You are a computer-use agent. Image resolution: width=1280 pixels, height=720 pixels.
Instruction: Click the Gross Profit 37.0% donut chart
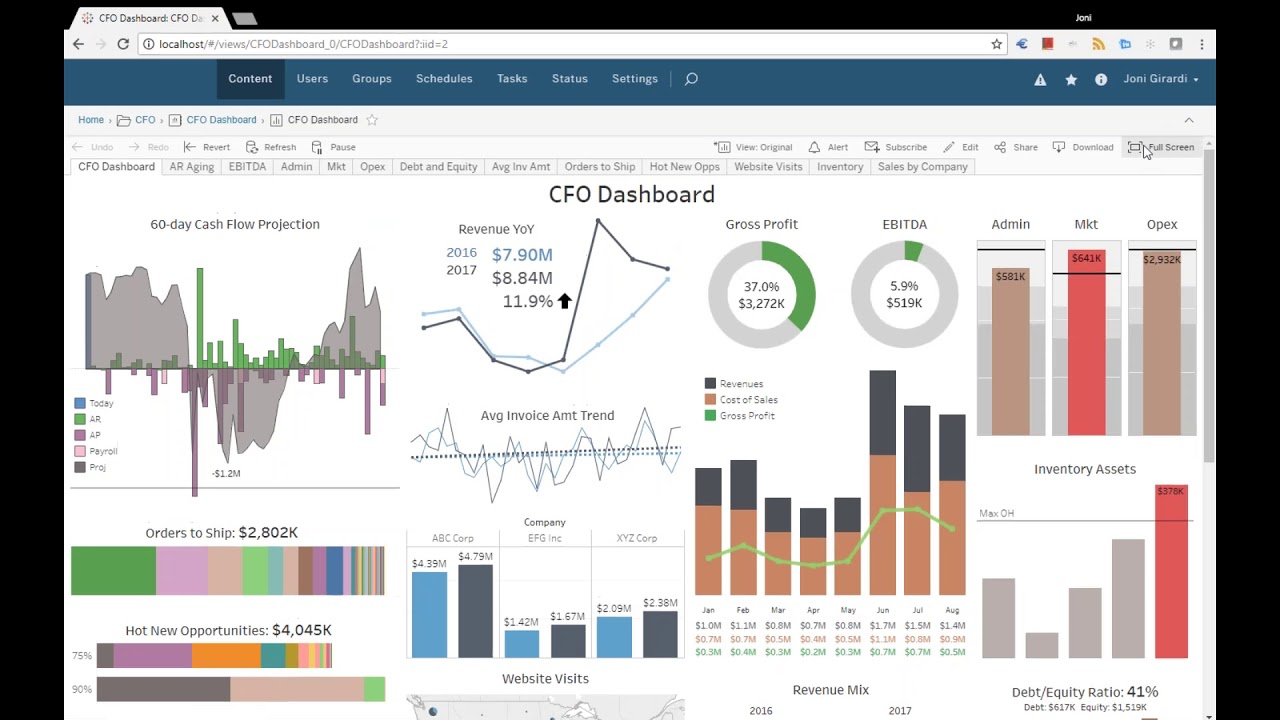pos(762,294)
